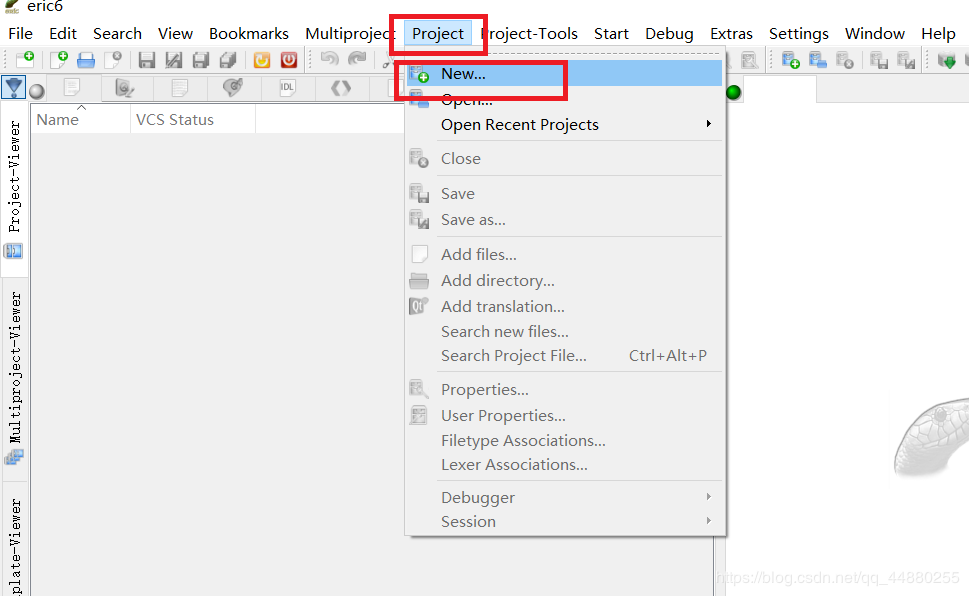Viewport: 969px width, 596px height.
Task: Click the Save All stacked-floppy icon
Action: click(x=228, y=60)
